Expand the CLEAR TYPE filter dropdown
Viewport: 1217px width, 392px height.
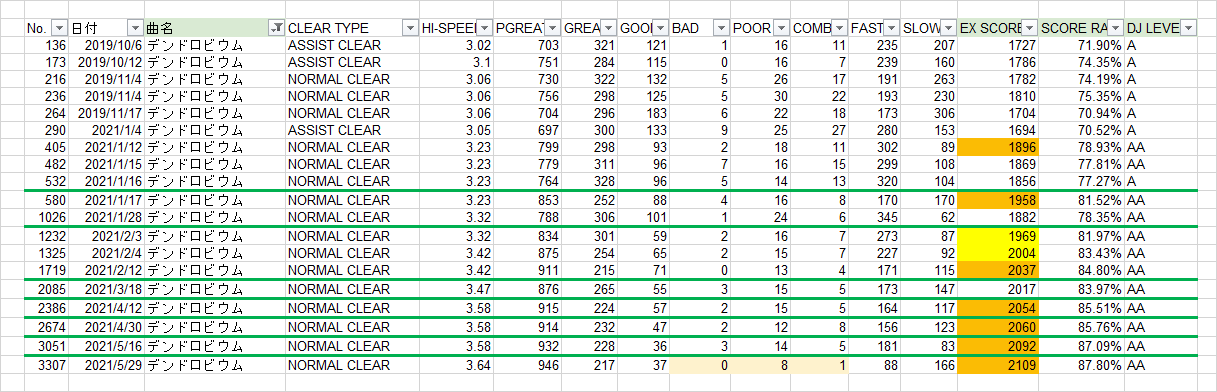tap(409, 28)
